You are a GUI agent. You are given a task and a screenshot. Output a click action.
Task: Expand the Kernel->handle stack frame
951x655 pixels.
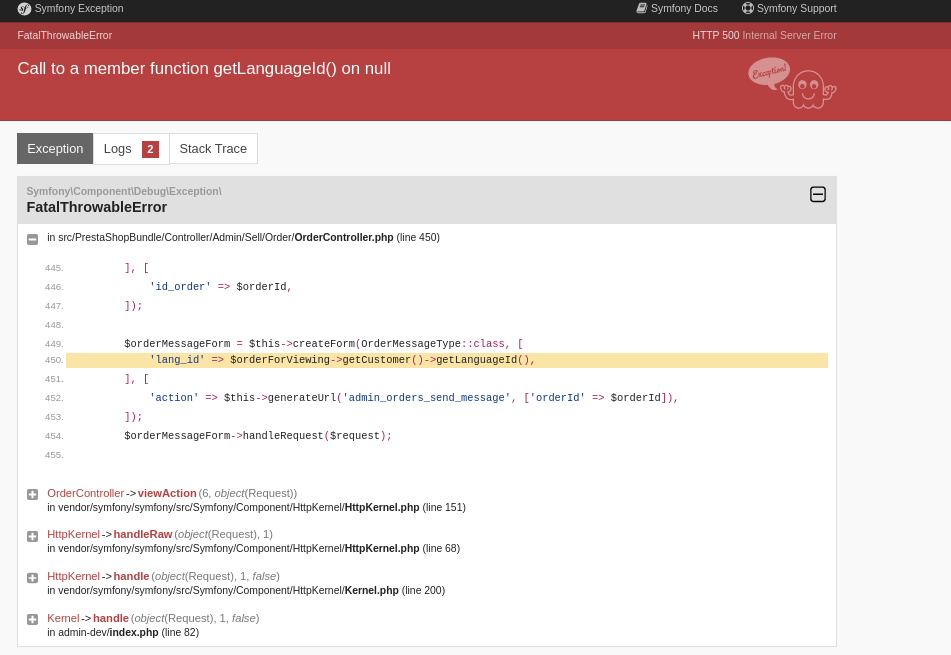[x=32, y=619]
